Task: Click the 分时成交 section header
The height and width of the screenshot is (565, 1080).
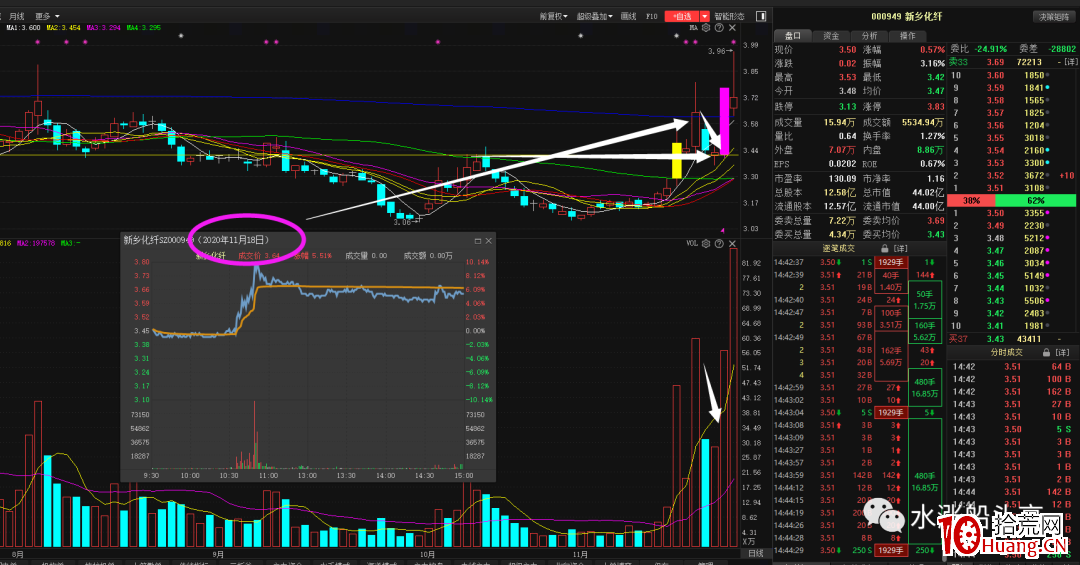Action: click(x=1006, y=352)
